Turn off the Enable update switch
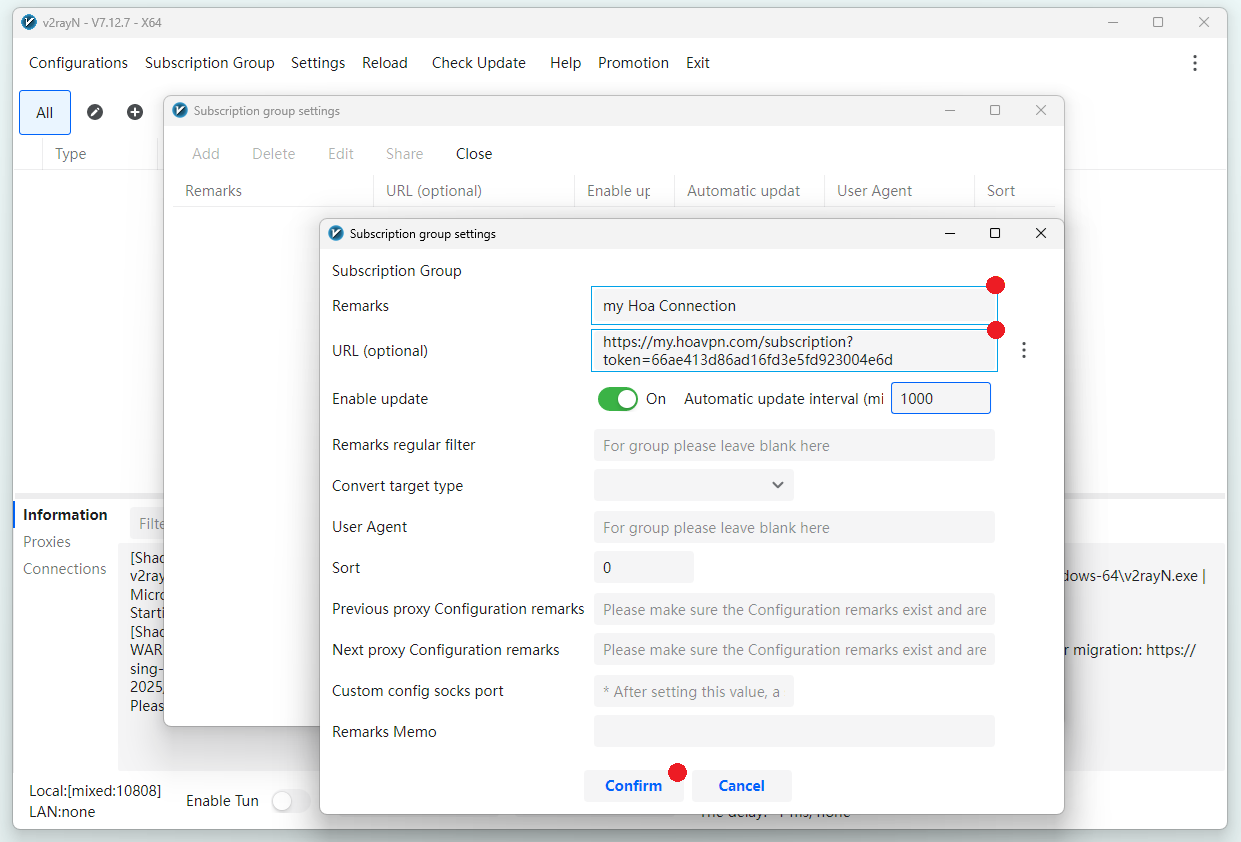Image resolution: width=1241 pixels, height=842 pixels. (x=617, y=399)
